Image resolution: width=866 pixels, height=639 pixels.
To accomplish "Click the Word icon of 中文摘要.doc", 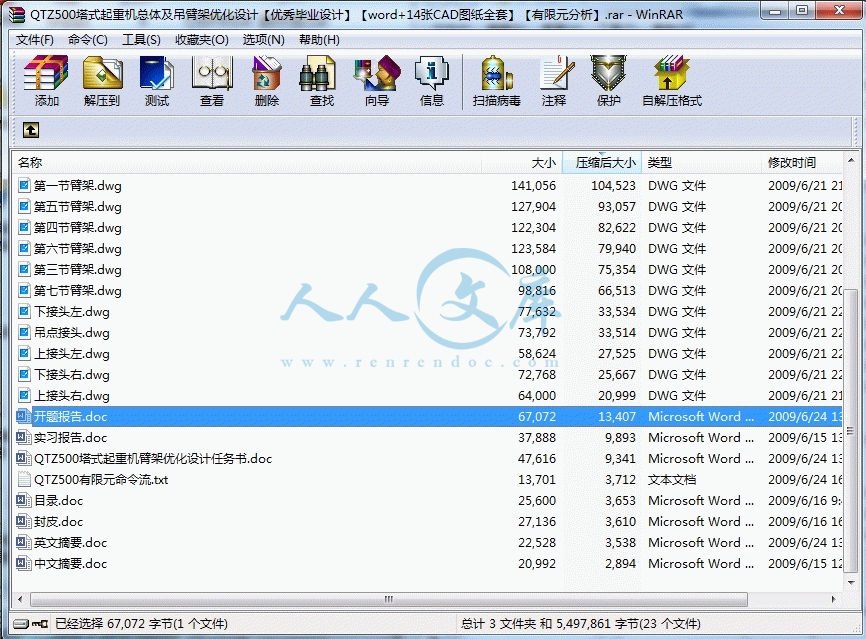I will pos(24,563).
